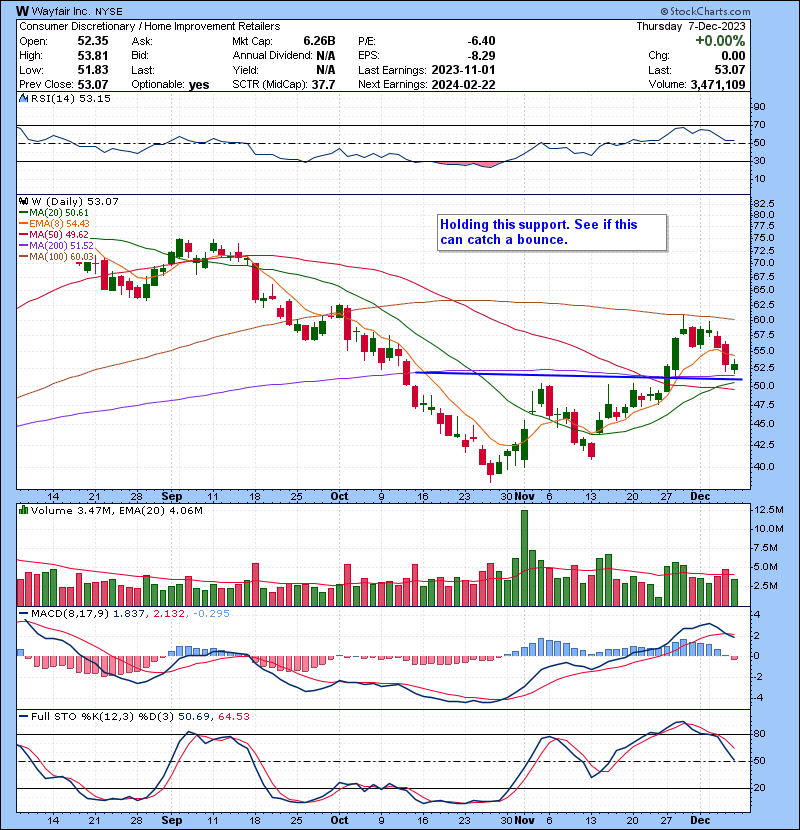Click the MACD histogram value -0.295

(211, 614)
